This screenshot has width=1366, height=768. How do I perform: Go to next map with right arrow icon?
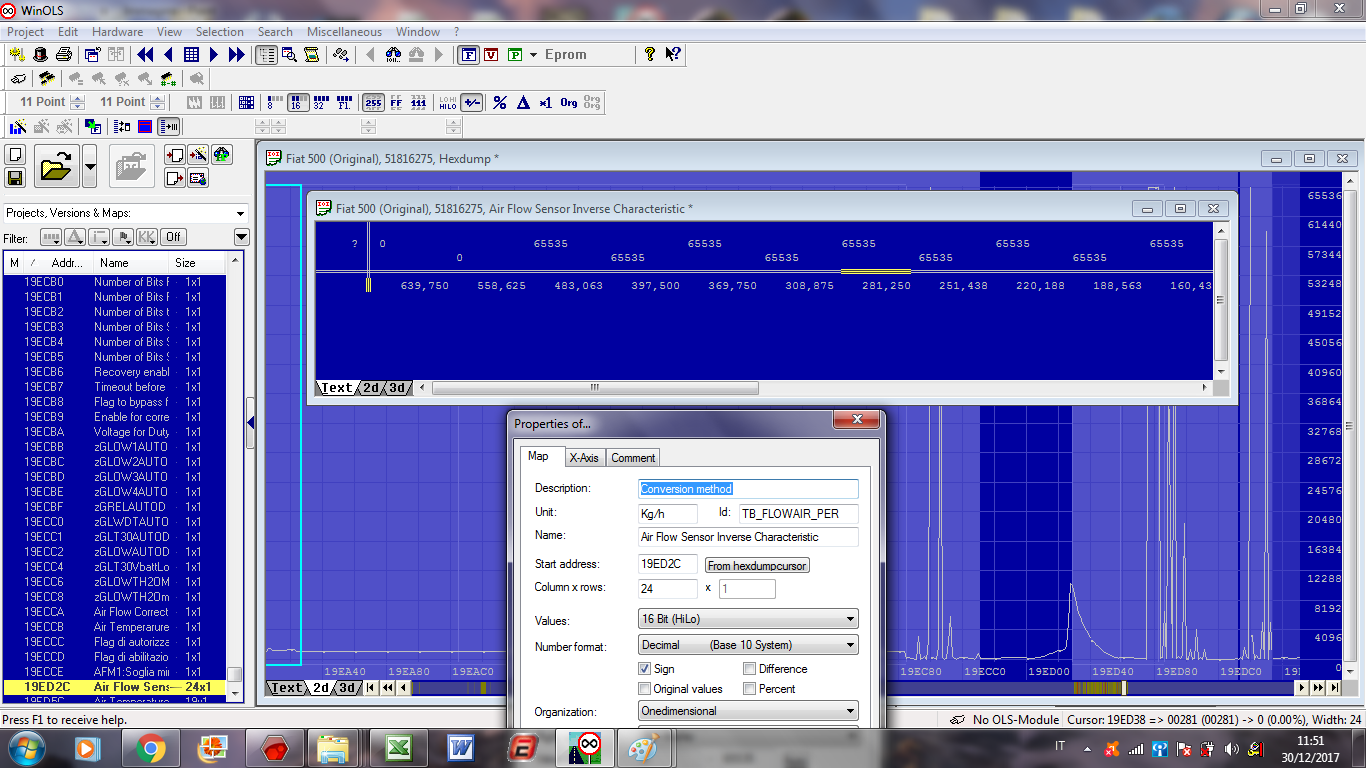point(214,55)
